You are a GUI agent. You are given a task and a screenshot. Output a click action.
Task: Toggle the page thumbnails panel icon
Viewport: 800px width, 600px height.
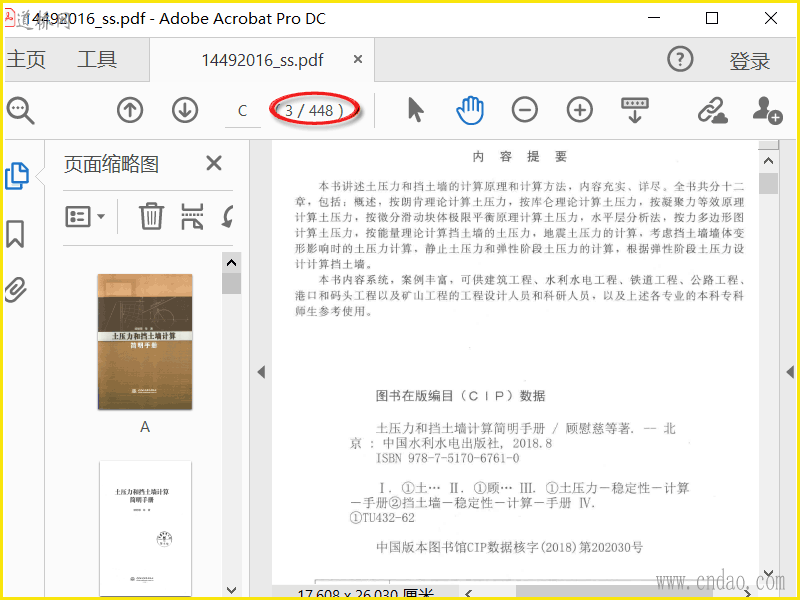coord(17,176)
